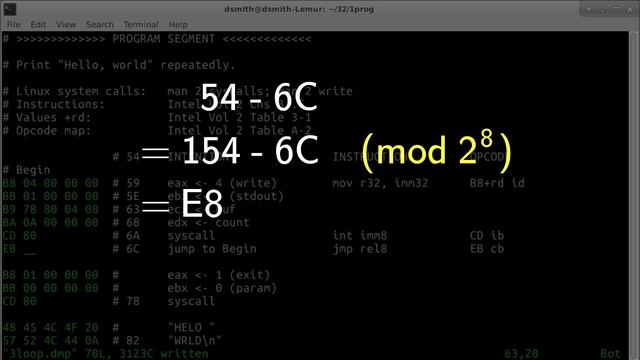This screenshot has height=360, width=640.
Task: Click hex bytes '57 52 4C 44 0A'
Action: [50, 340]
